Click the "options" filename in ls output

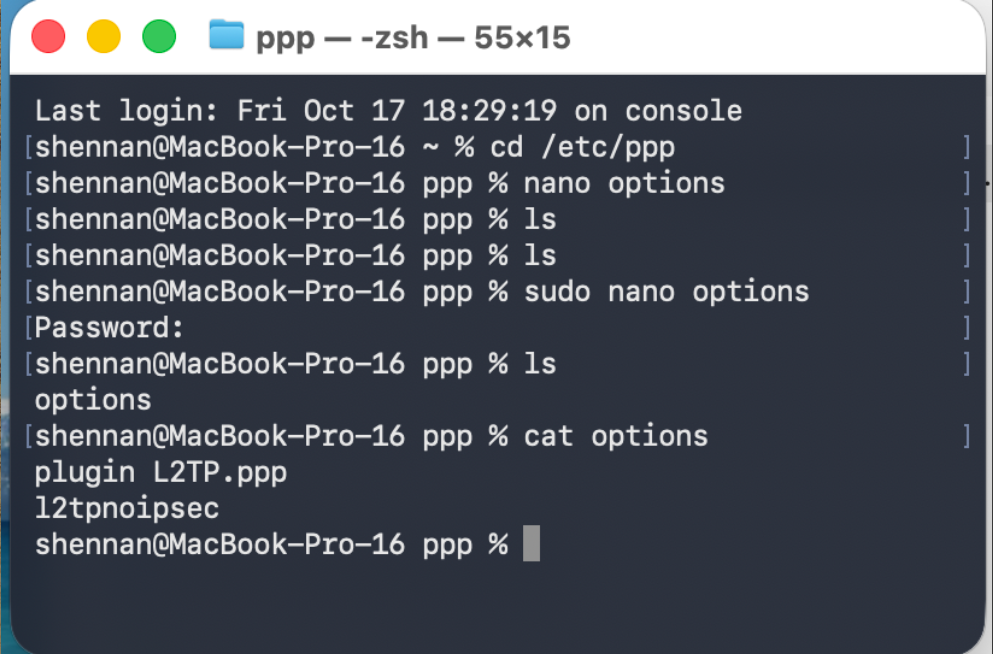pos(93,400)
